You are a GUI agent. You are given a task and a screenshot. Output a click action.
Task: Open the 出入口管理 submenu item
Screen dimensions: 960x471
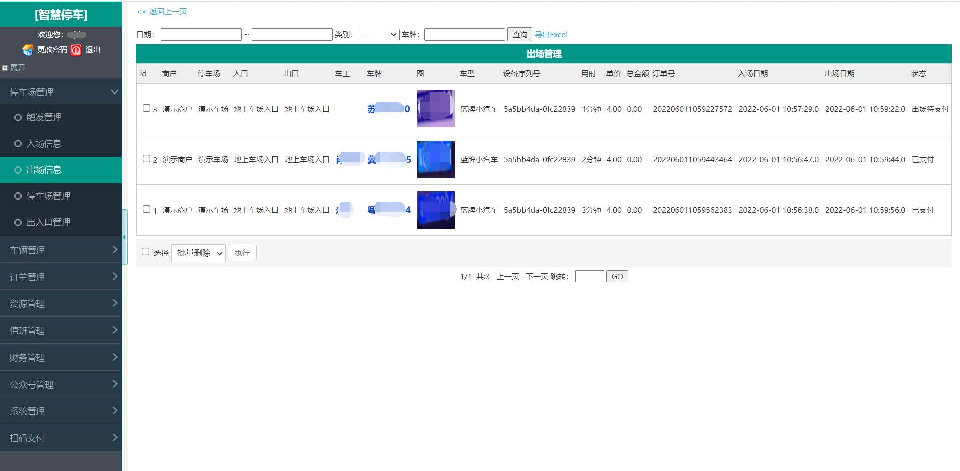tap(61, 222)
